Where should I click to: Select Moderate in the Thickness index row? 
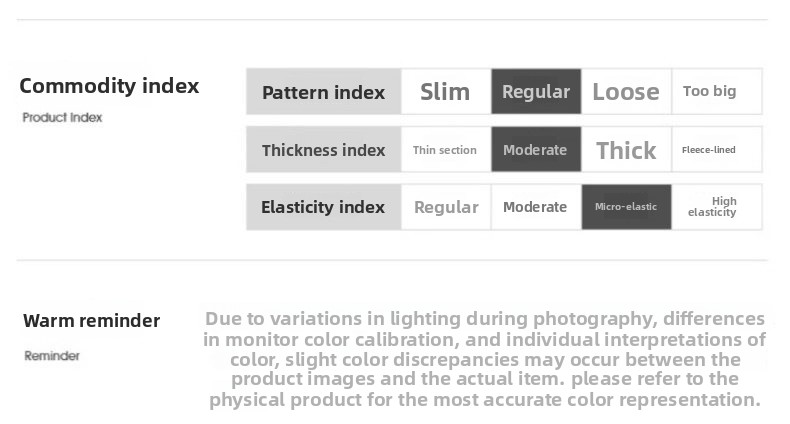536,150
